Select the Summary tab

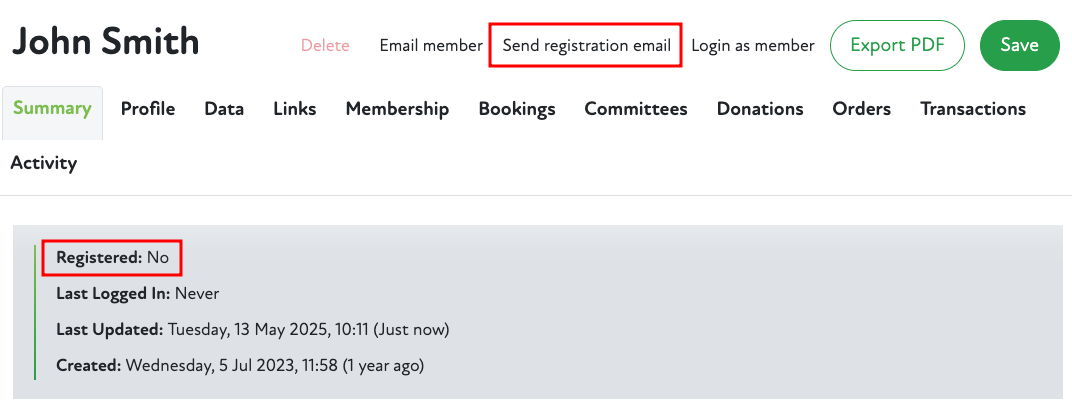point(52,109)
